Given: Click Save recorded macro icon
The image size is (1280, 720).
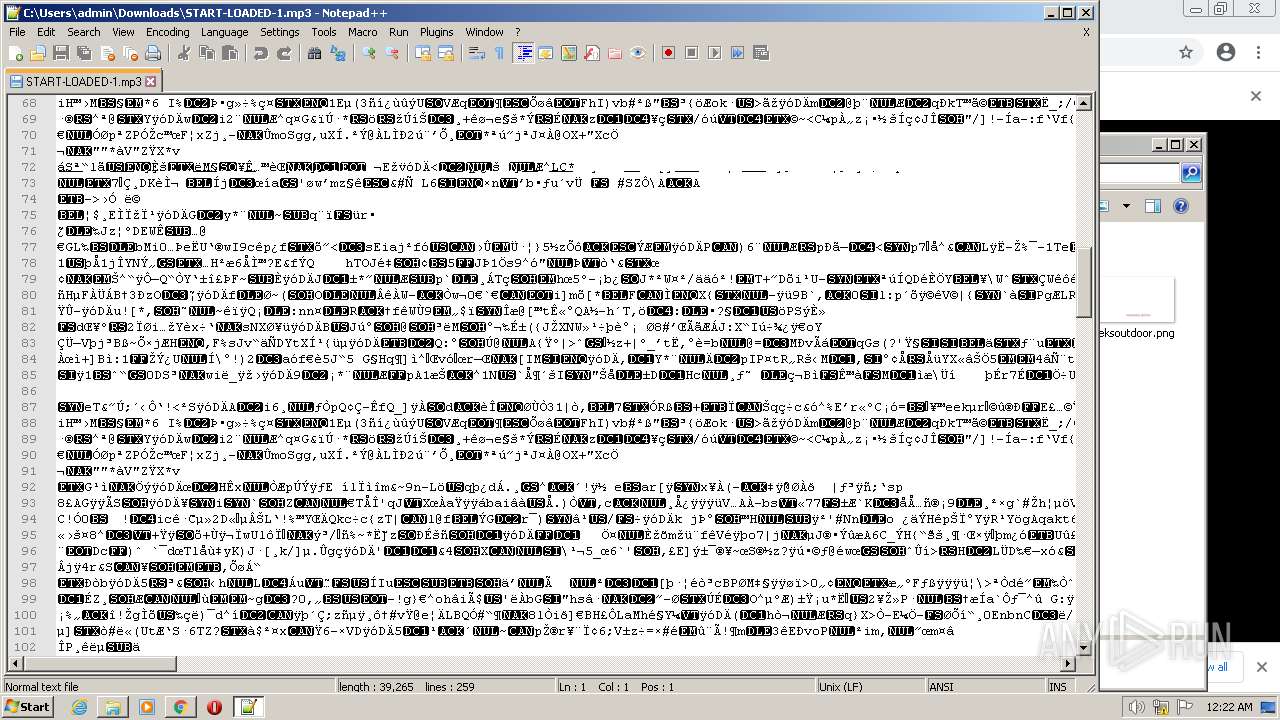Looking at the screenshot, I should click(x=760, y=53).
